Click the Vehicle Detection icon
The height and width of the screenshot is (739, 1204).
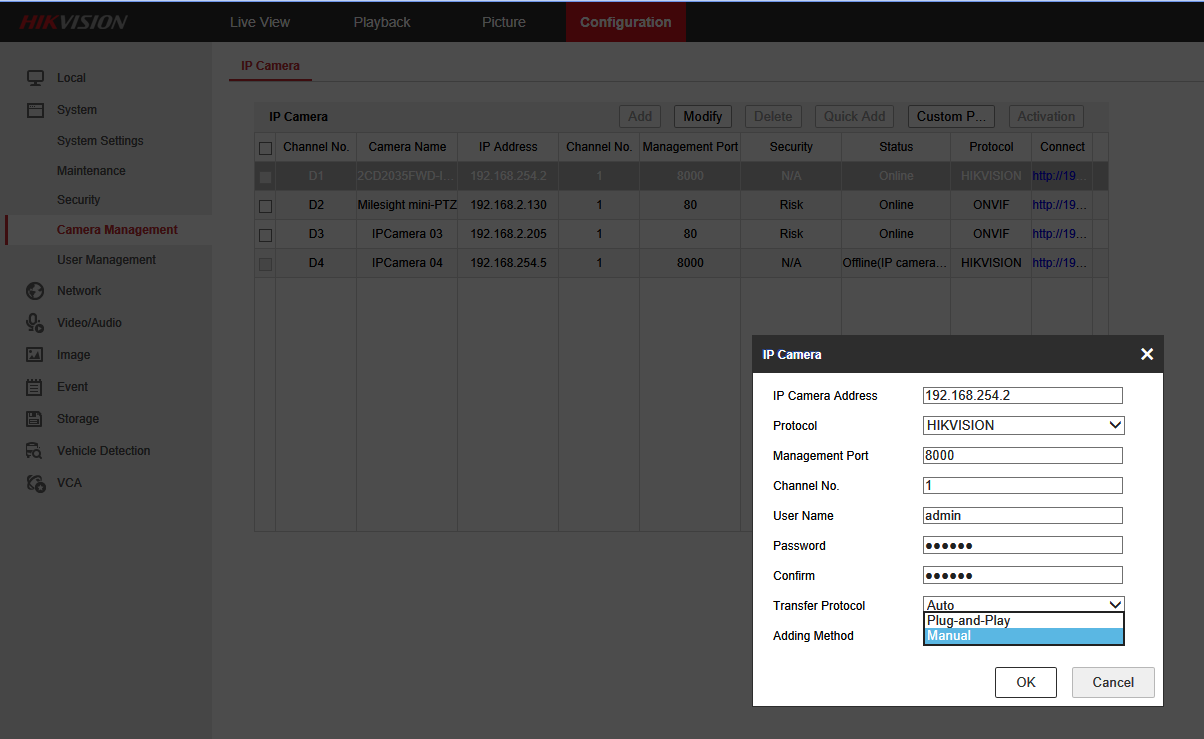coord(35,451)
